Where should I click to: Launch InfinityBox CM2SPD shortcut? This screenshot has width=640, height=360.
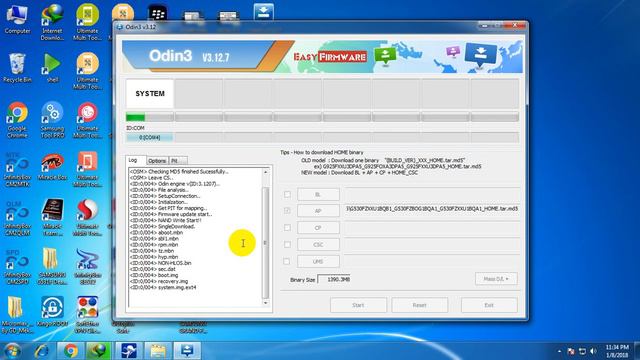click(x=17, y=267)
